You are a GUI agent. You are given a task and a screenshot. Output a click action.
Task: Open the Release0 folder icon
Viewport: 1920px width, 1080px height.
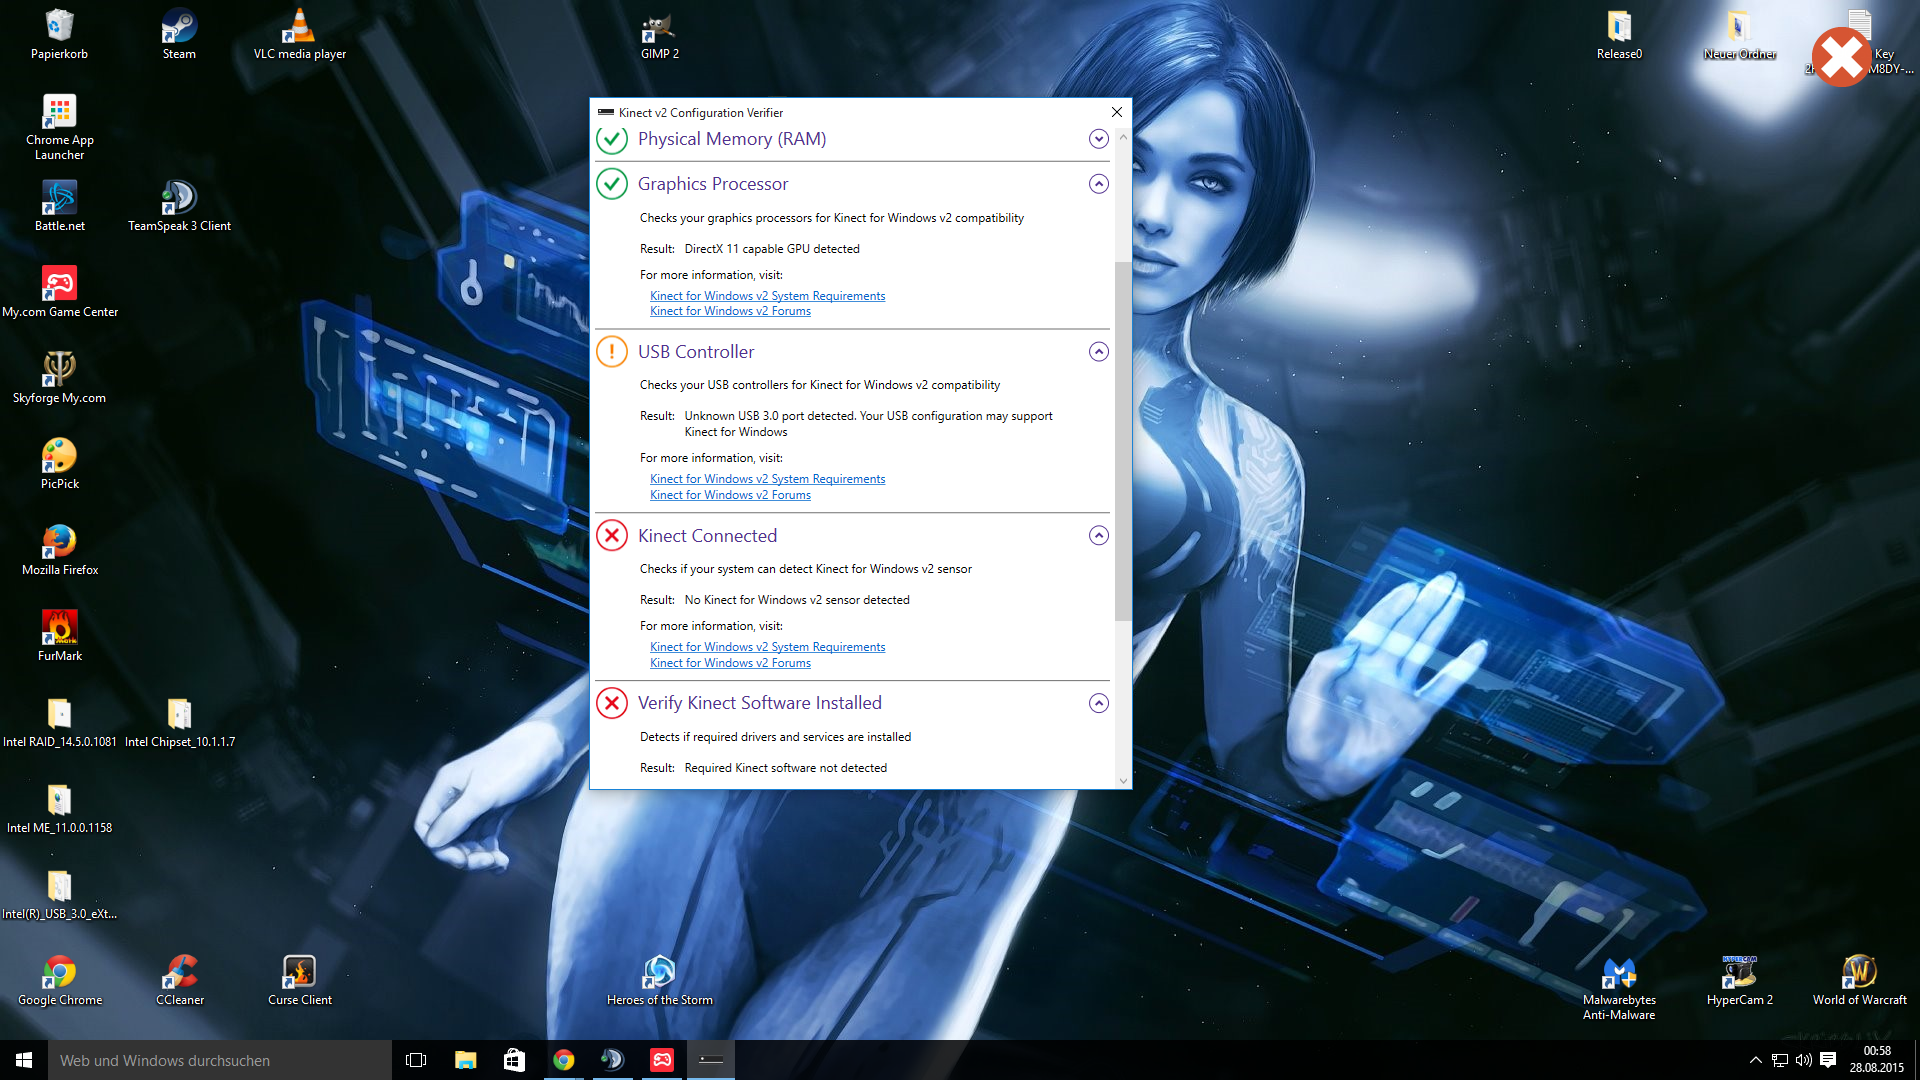1619,34
